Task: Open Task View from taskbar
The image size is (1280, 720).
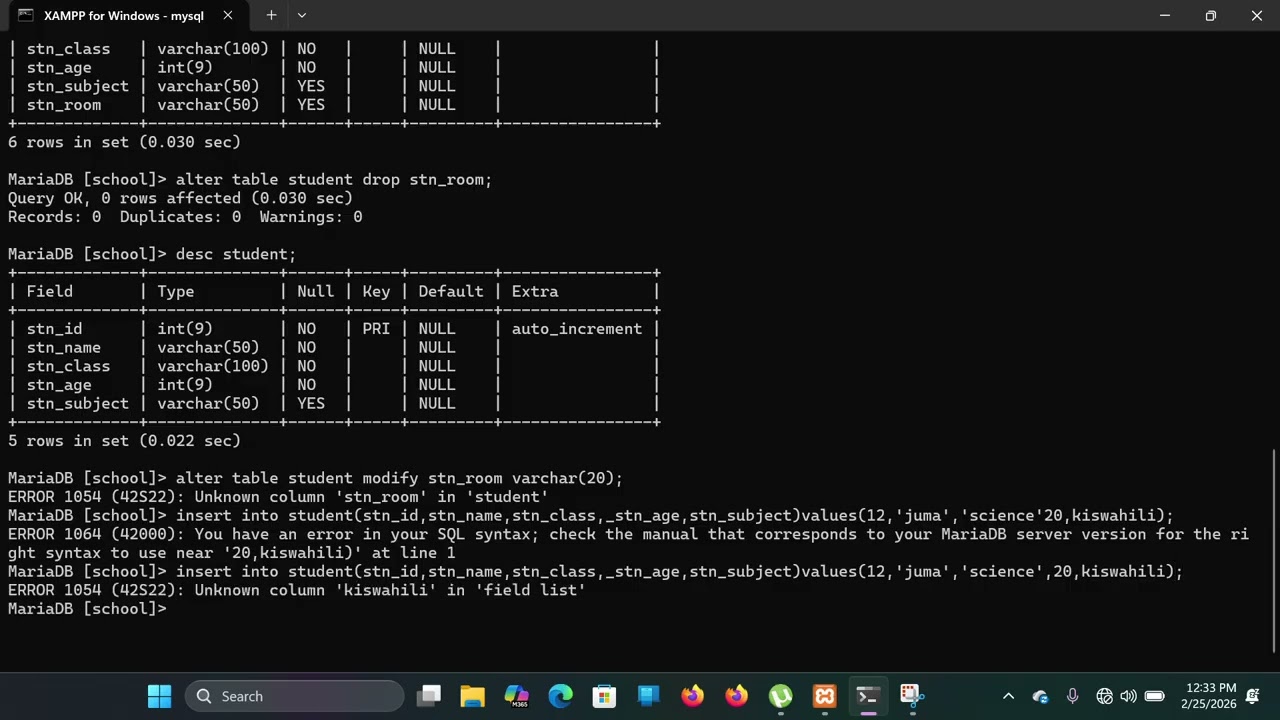Action: coord(429,696)
